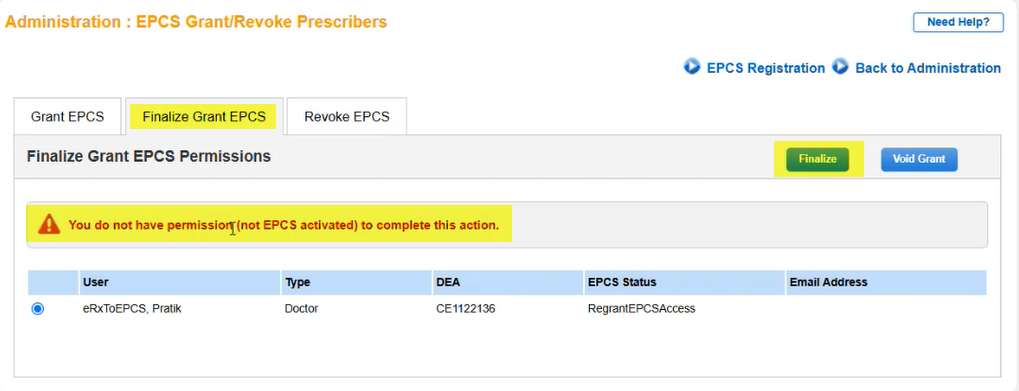1019x391 pixels.
Task: Click the RegrantEPCSAccess status cell
Action: 641,309
